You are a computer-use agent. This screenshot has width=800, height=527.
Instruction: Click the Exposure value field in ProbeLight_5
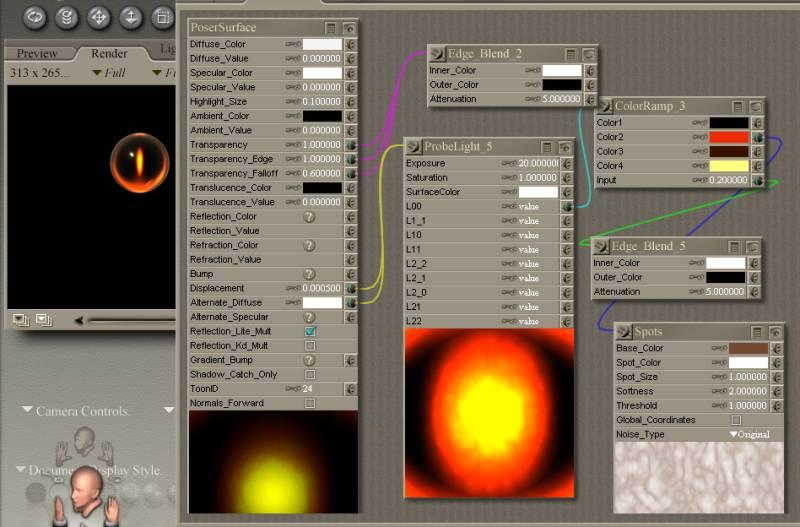pyautogui.click(x=540, y=163)
